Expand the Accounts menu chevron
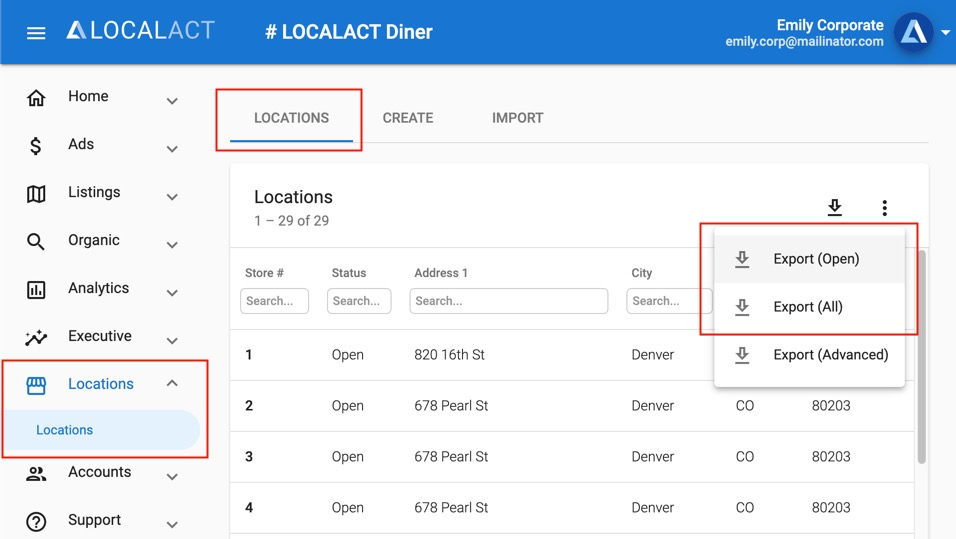 coord(173,477)
